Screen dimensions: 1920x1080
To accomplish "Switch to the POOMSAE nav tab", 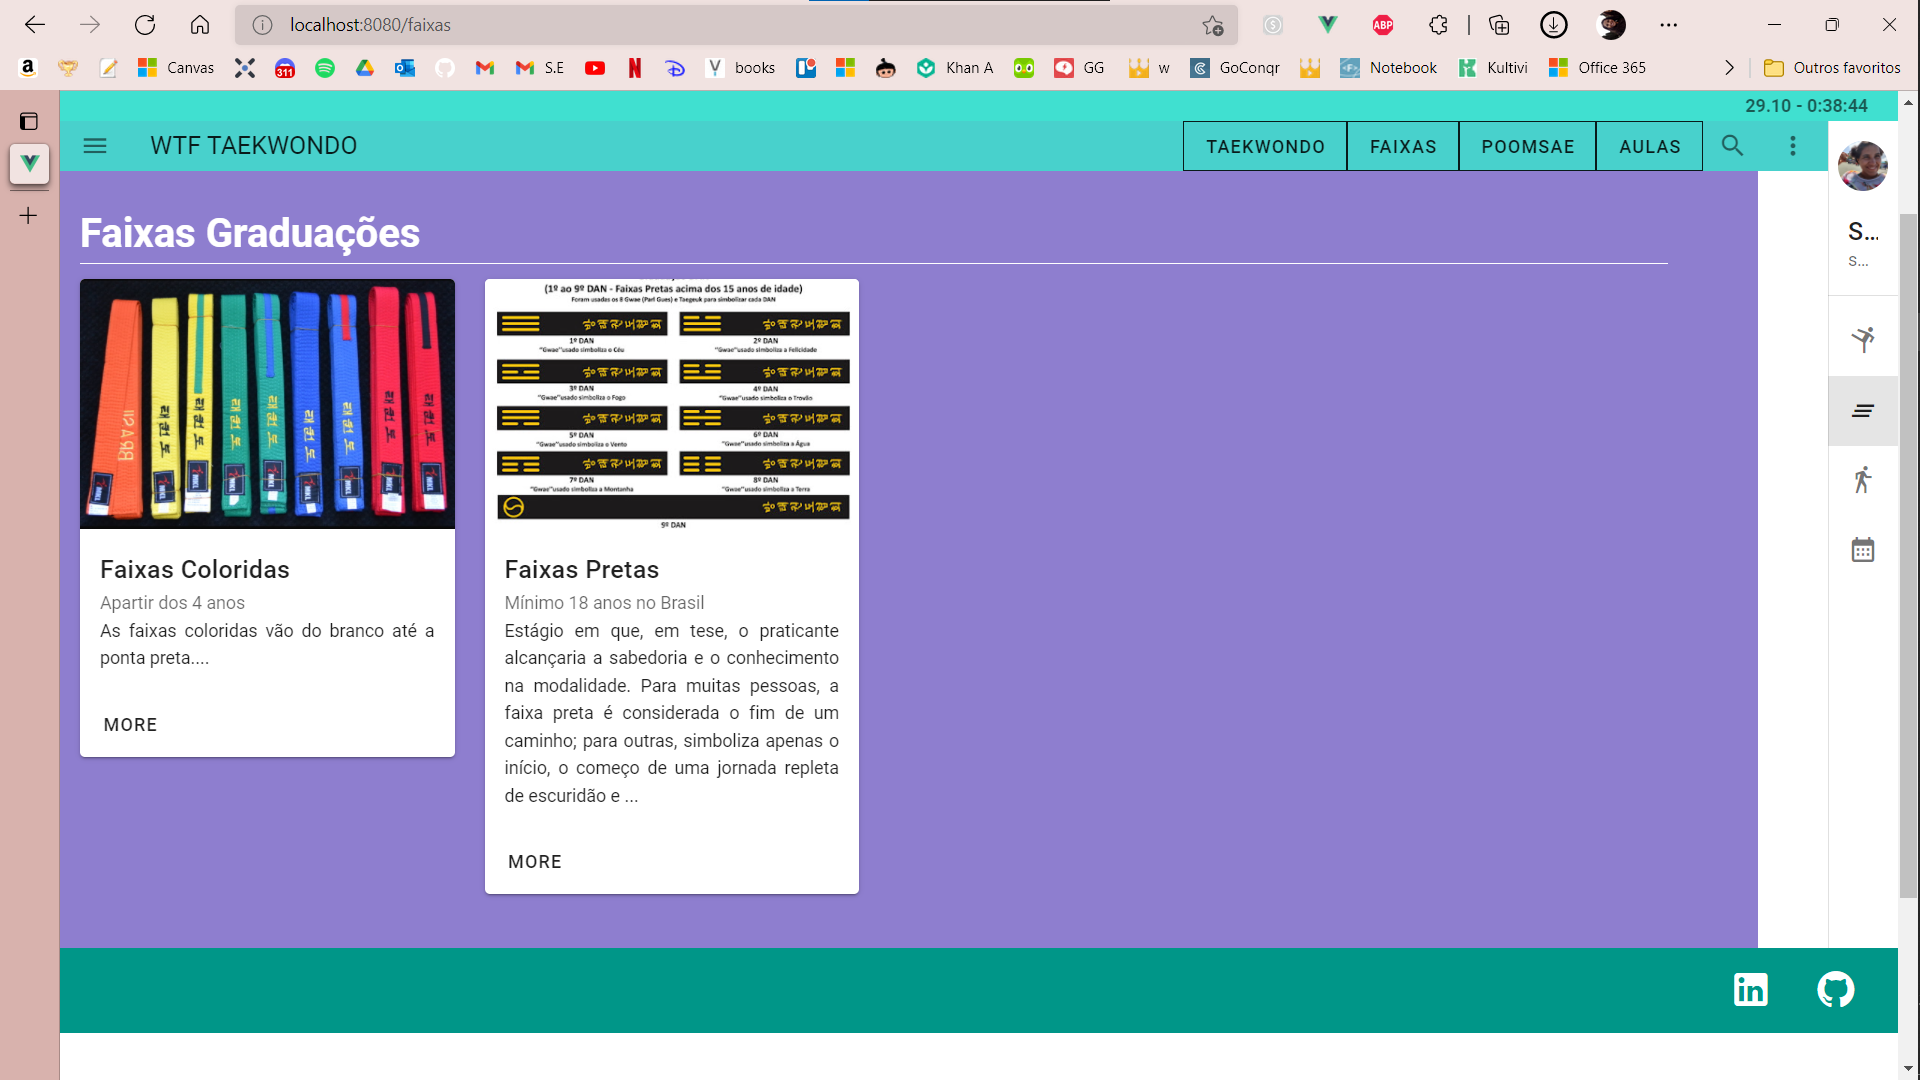I will [1527, 147].
